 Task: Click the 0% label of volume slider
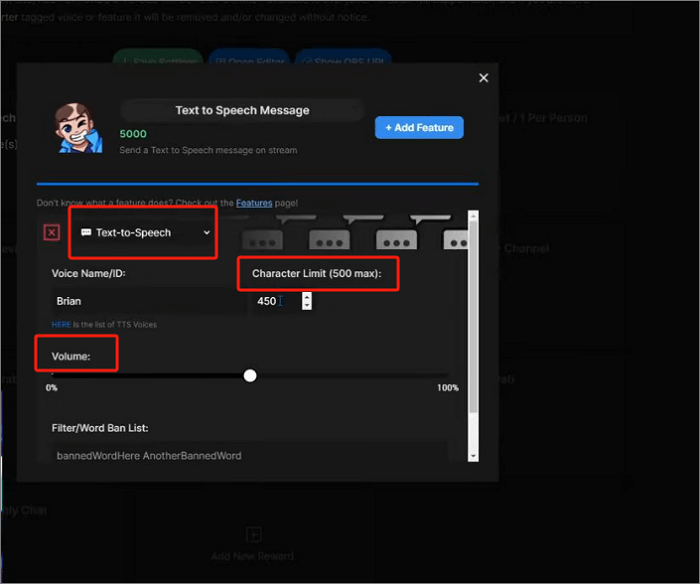point(51,388)
